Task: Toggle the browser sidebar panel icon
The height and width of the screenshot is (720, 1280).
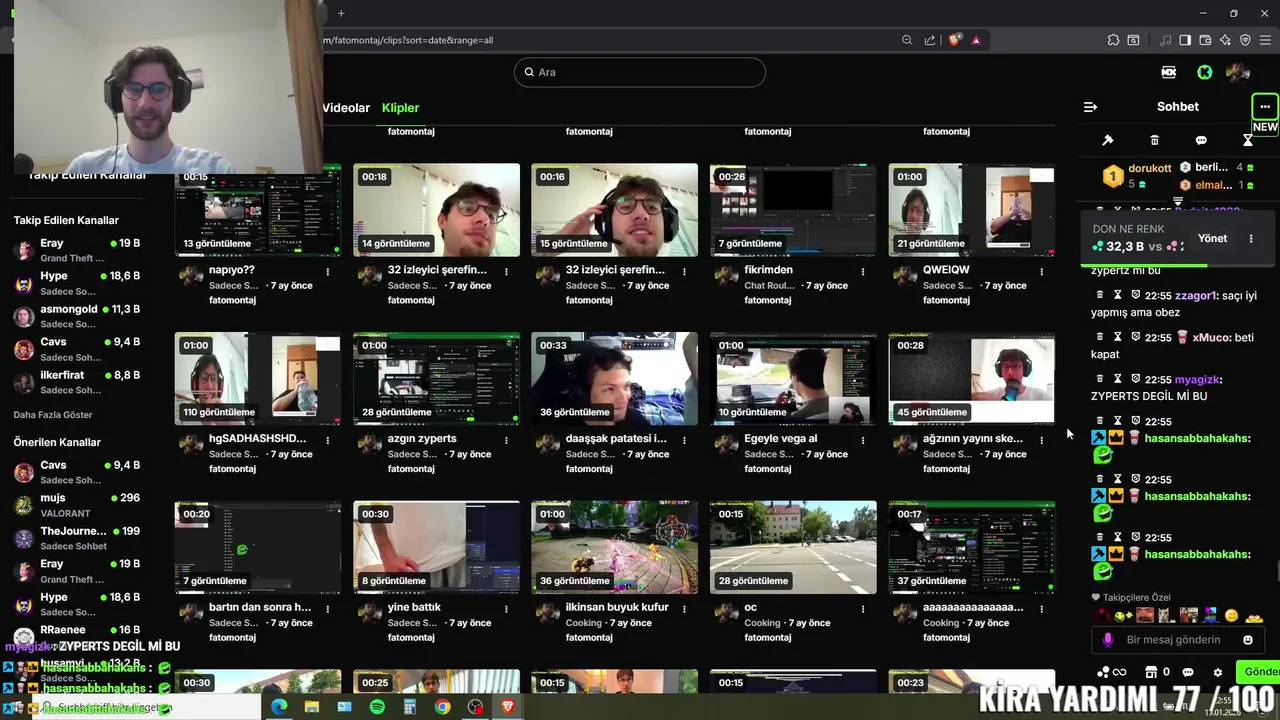Action: [1185, 40]
